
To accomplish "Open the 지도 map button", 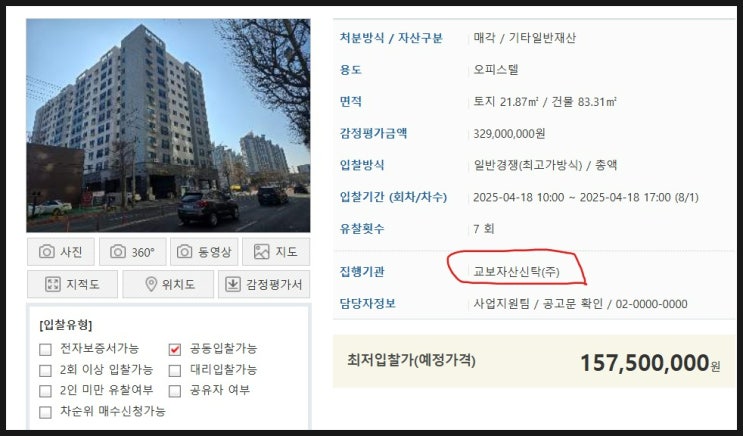I will pyautogui.click(x=276, y=252).
